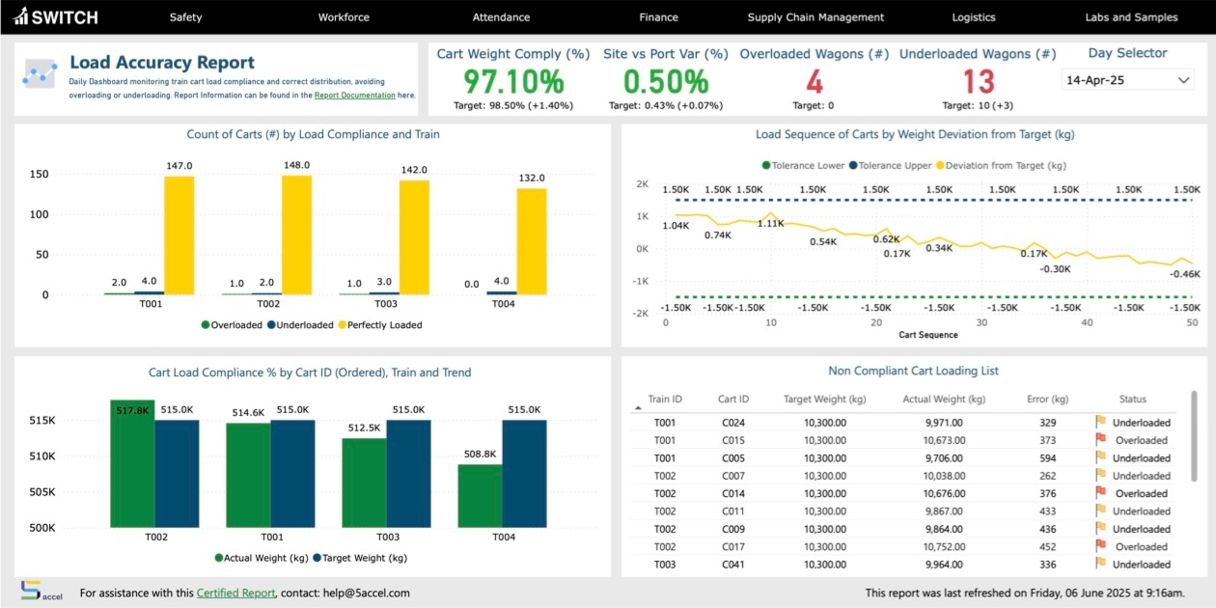Image resolution: width=1216 pixels, height=608 pixels.
Task: Select the green T003 bar labeled 512.5K
Action: 364,483
